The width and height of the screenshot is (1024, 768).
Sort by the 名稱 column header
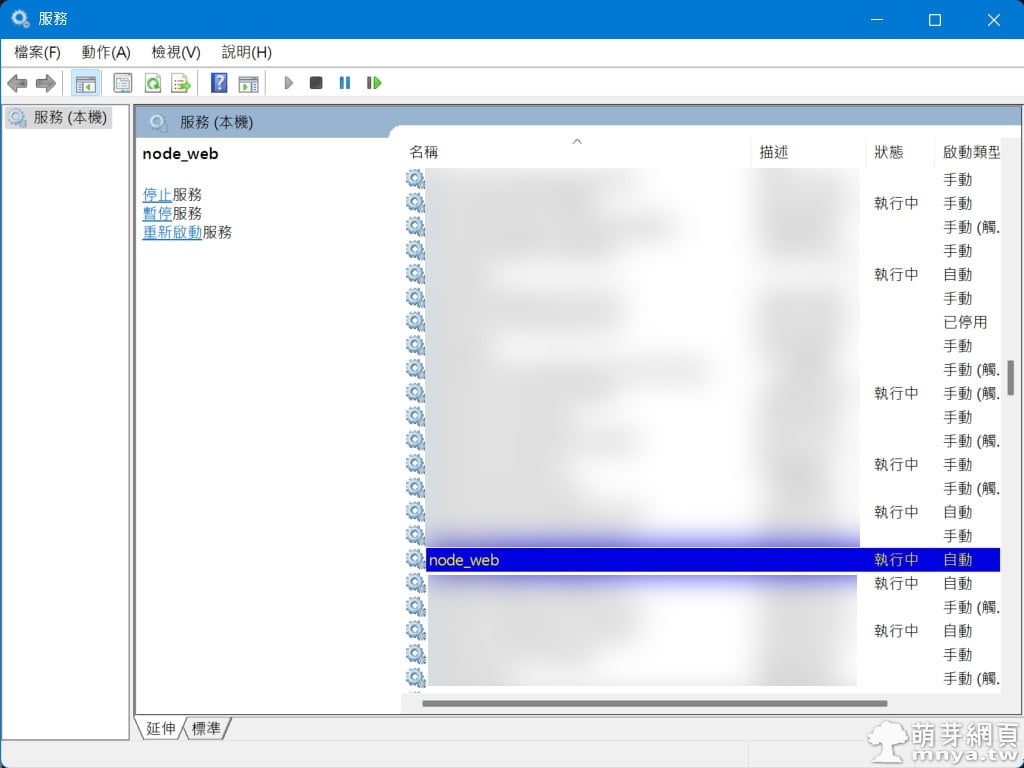pos(424,152)
